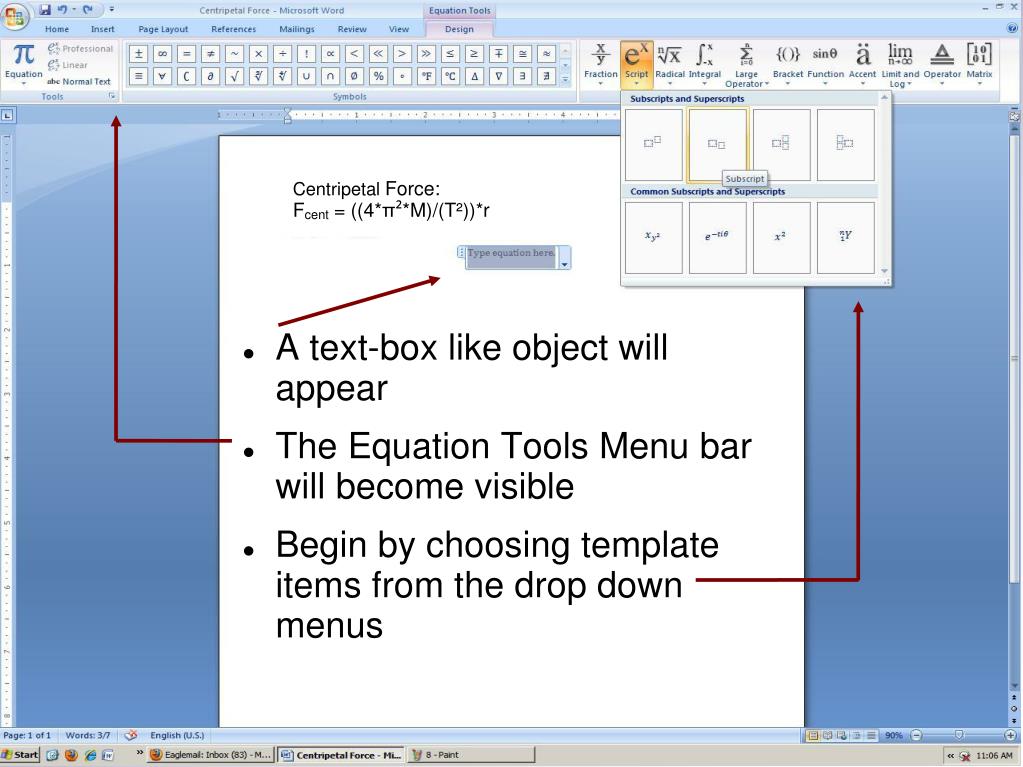Expand the Symbols gallery more arrow
The width and height of the screenshot is (1023, 767).
coord(566,79)
